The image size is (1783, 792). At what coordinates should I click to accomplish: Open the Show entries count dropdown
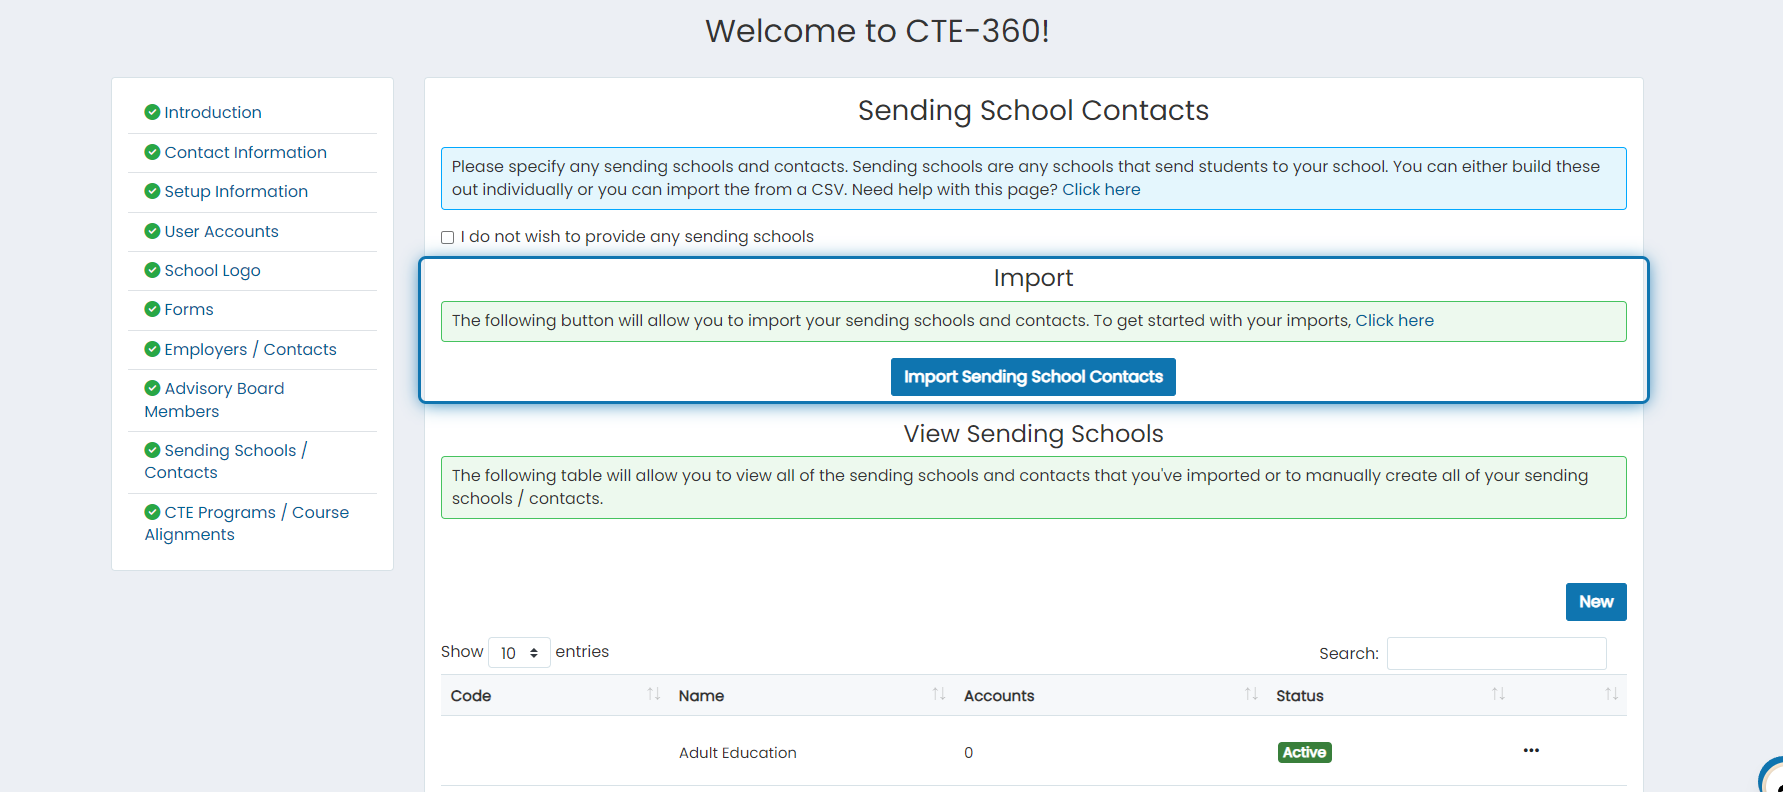[519, 653]
